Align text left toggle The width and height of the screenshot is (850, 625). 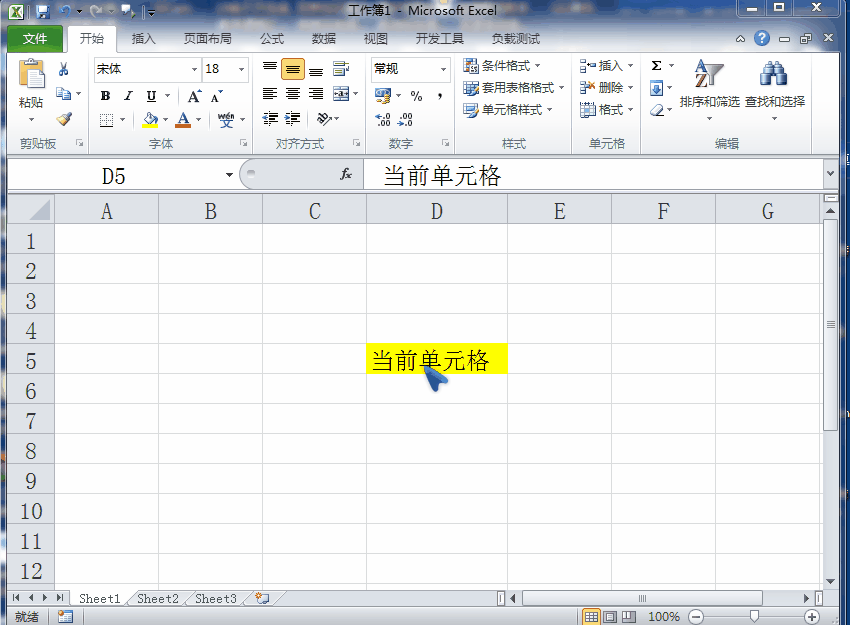point(270,94)
